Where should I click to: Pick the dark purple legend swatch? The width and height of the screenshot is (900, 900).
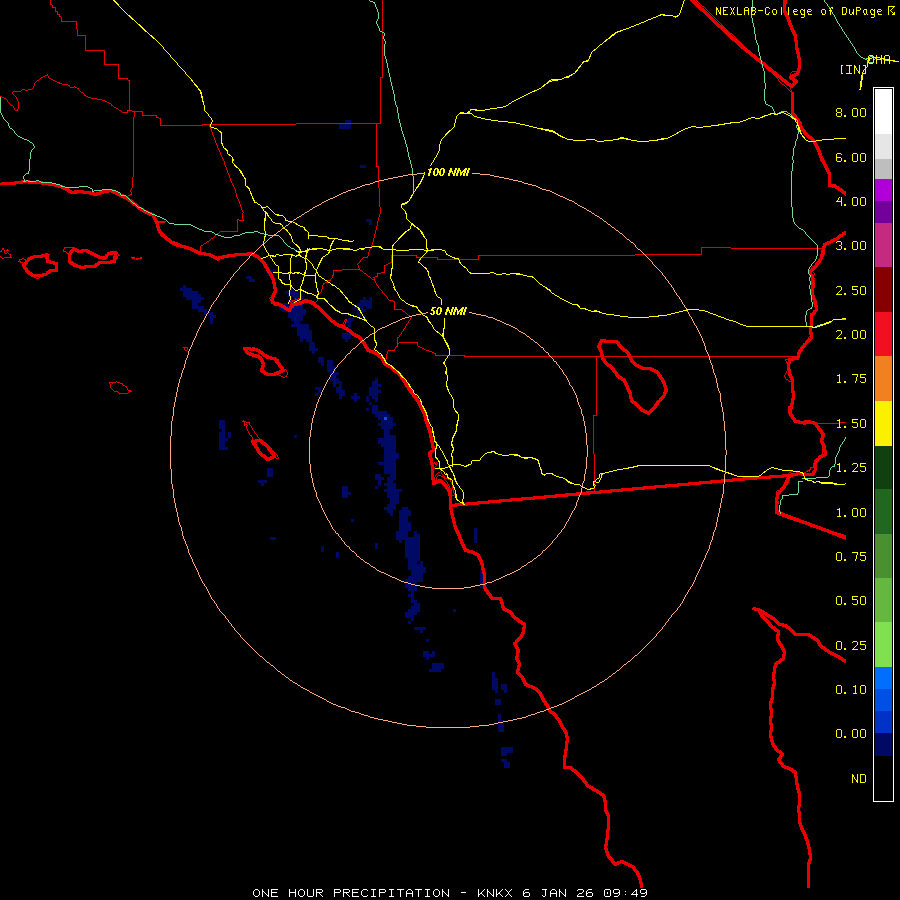click(883, 212)
